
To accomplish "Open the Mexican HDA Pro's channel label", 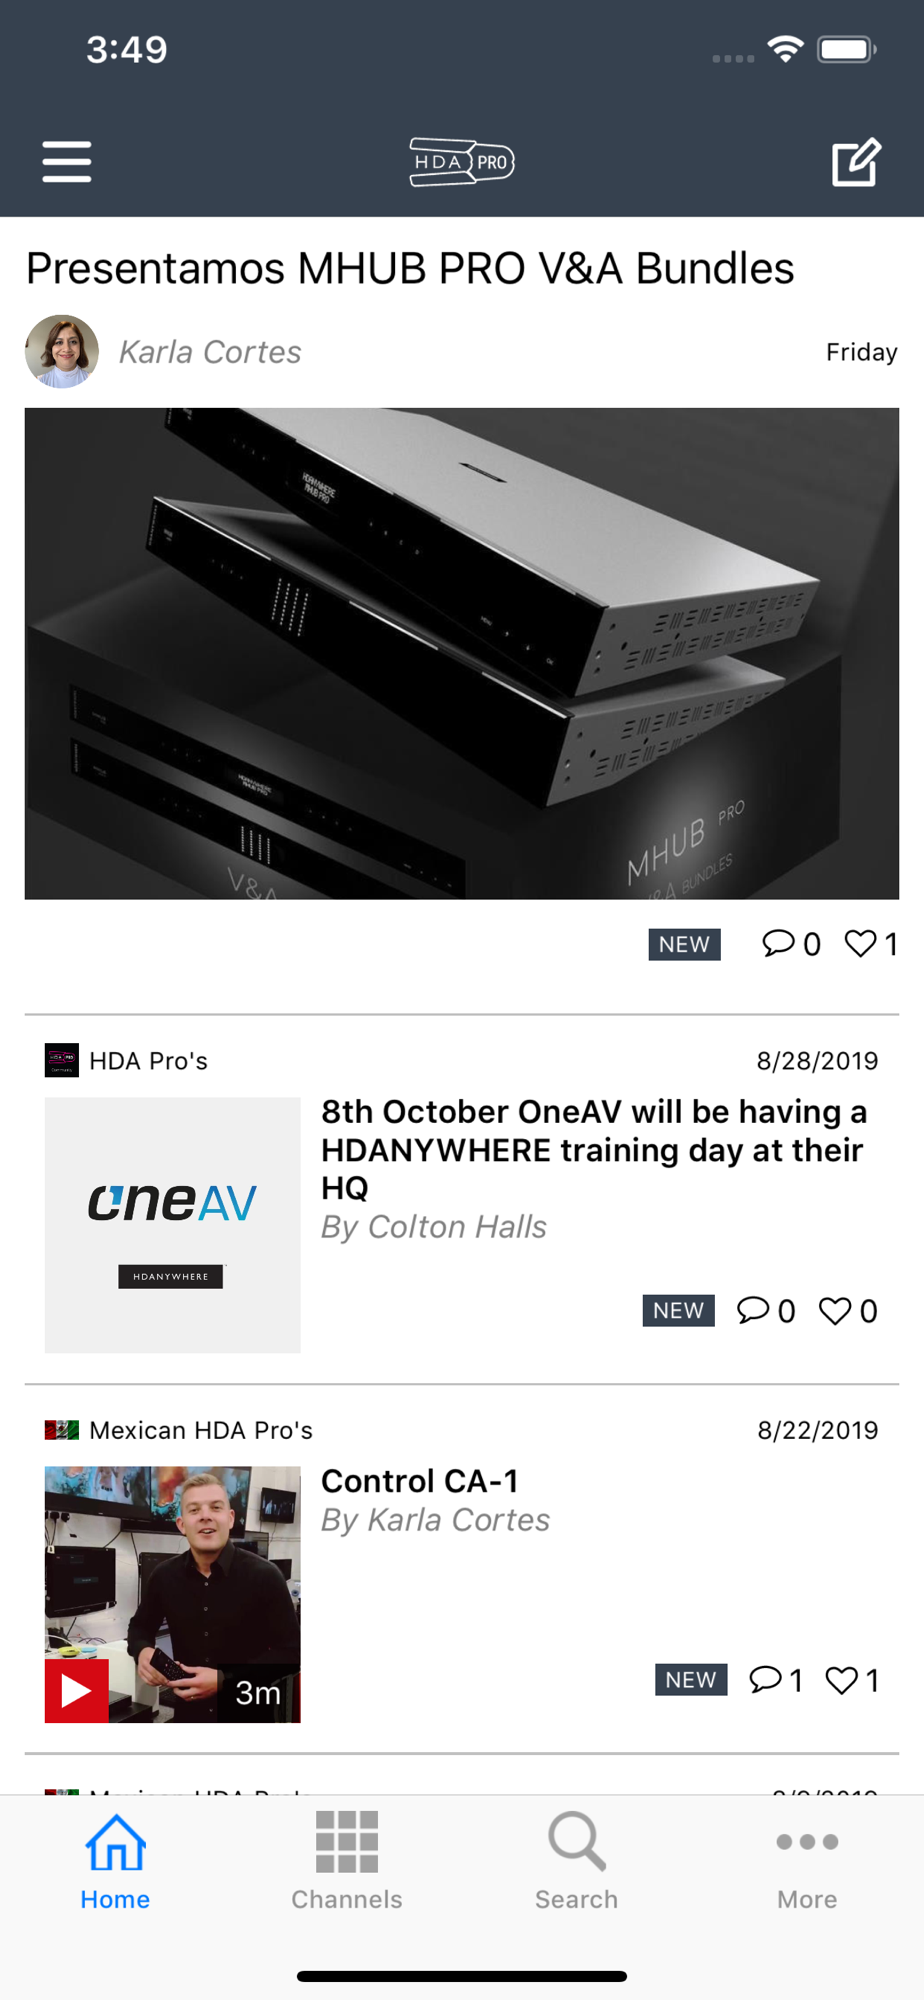I will 201,1430.
